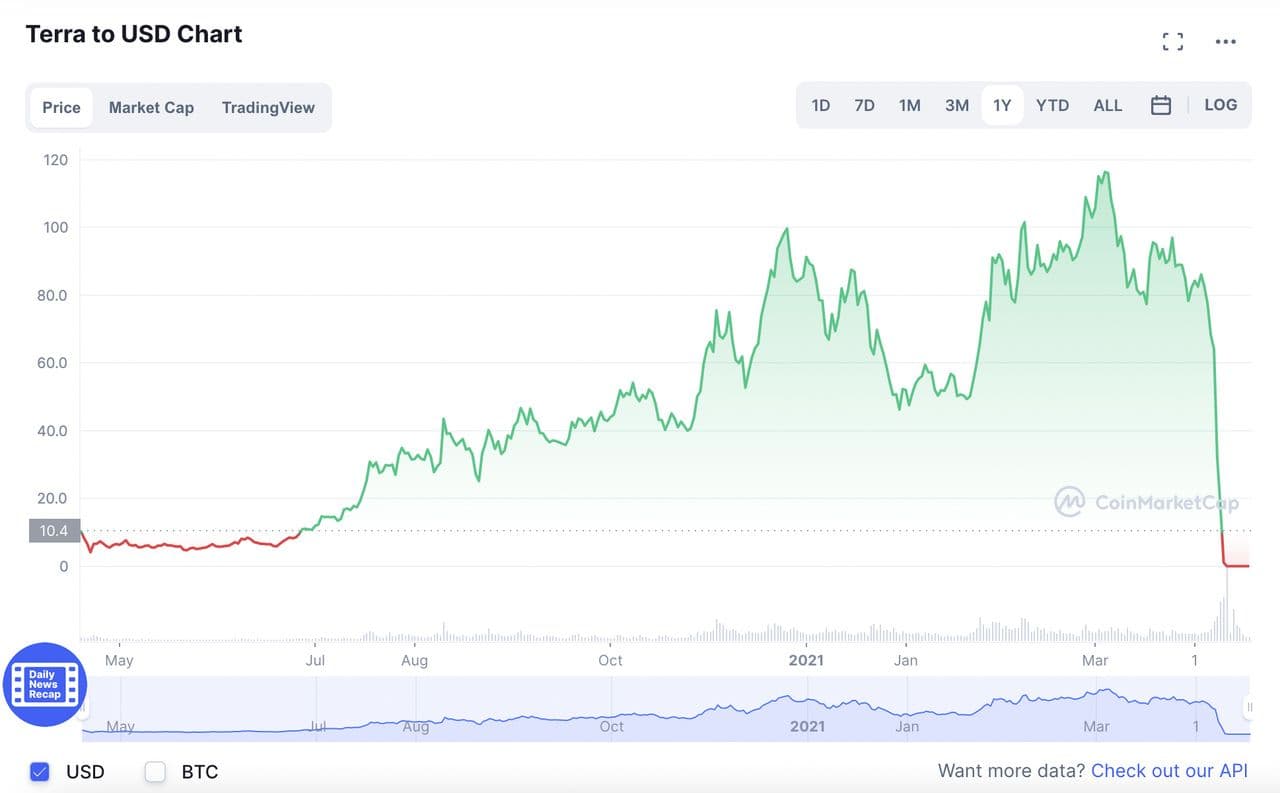Enable the BTC checkbox
Image resolution: width=1280 pixels, height=793 pixels.
(x=155, y=771)
